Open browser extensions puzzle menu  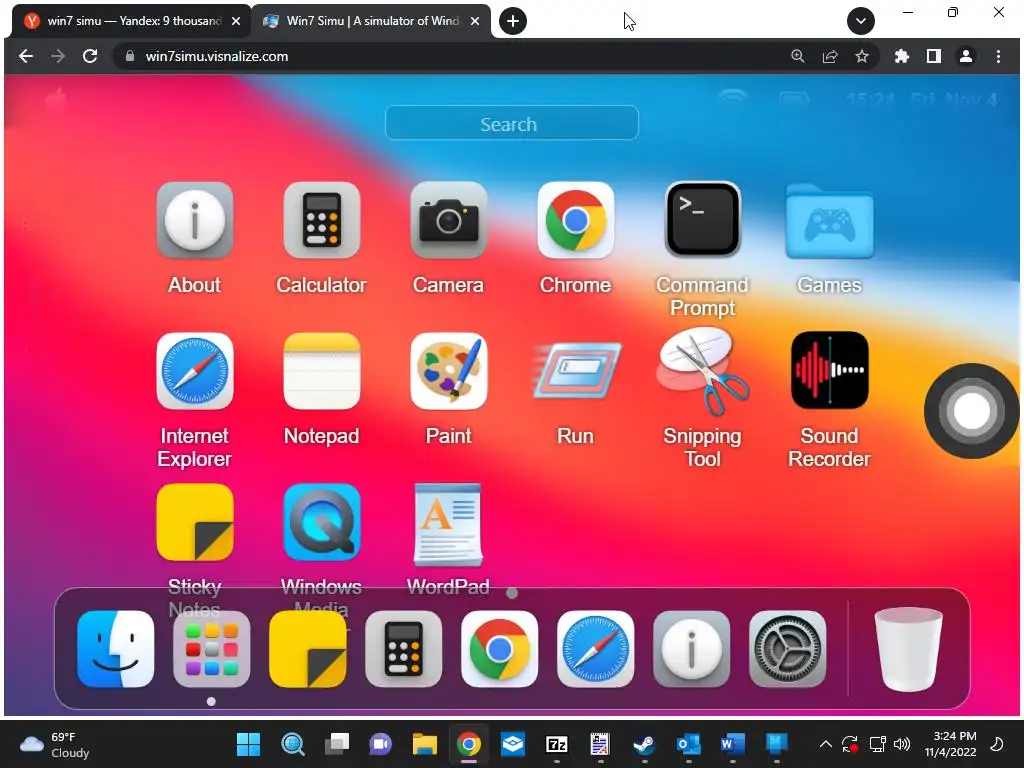coord(902,56)
